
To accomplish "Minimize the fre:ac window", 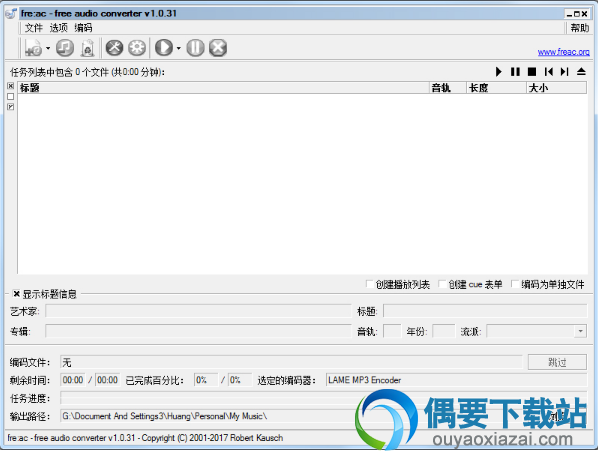I will (569, 14).
